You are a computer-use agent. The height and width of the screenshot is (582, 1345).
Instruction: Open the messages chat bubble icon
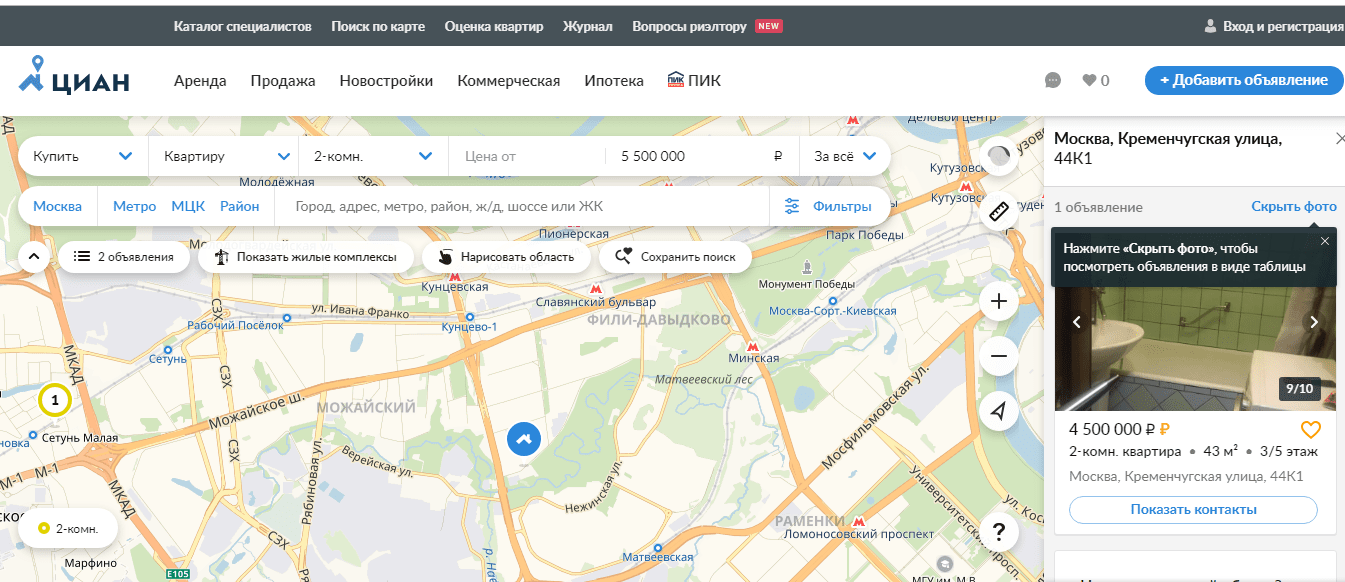[1052, 81]
